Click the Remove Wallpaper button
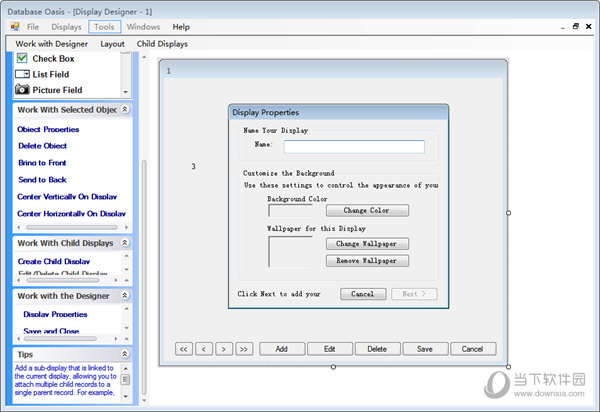Screen dimensions: 600x412 pyautogui.click(x=367, y=261)
